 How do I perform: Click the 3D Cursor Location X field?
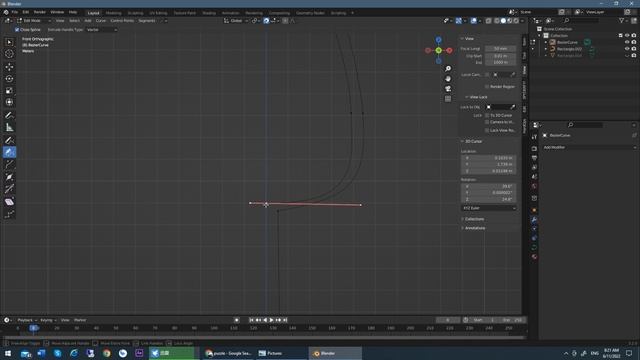(489, 158)
